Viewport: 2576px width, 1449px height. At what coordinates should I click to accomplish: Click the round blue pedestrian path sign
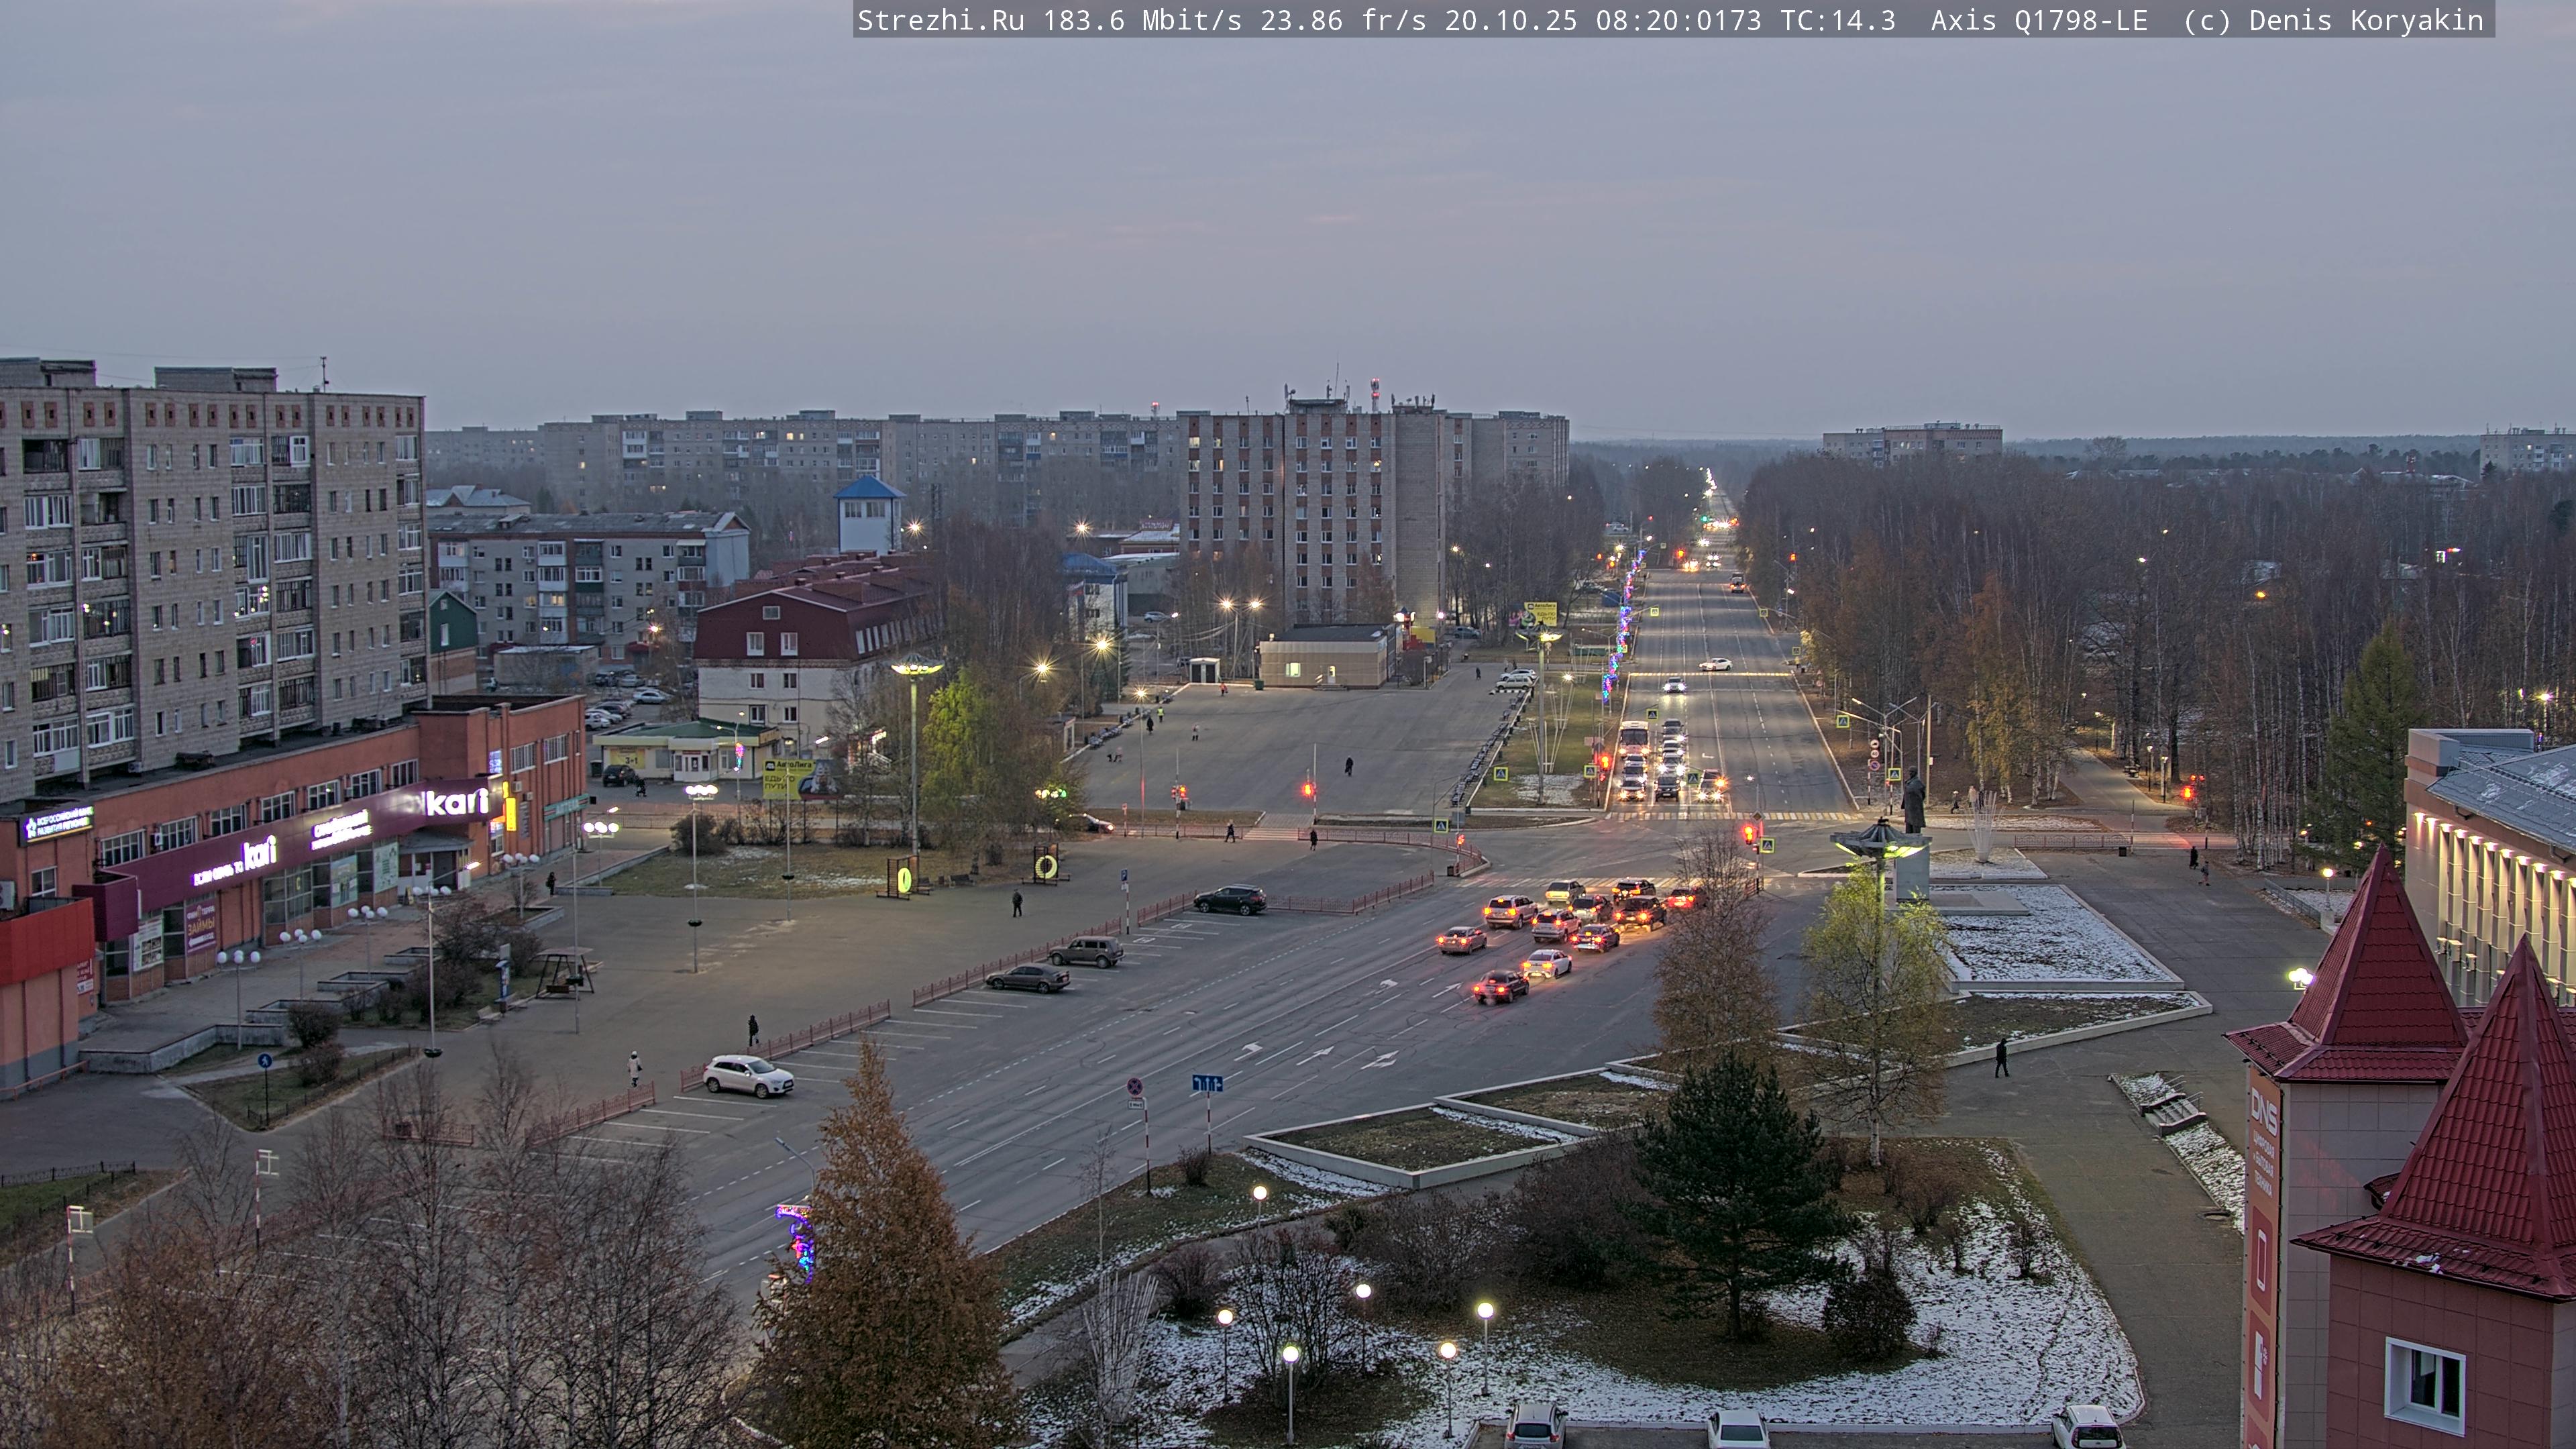click(264, 1060)
